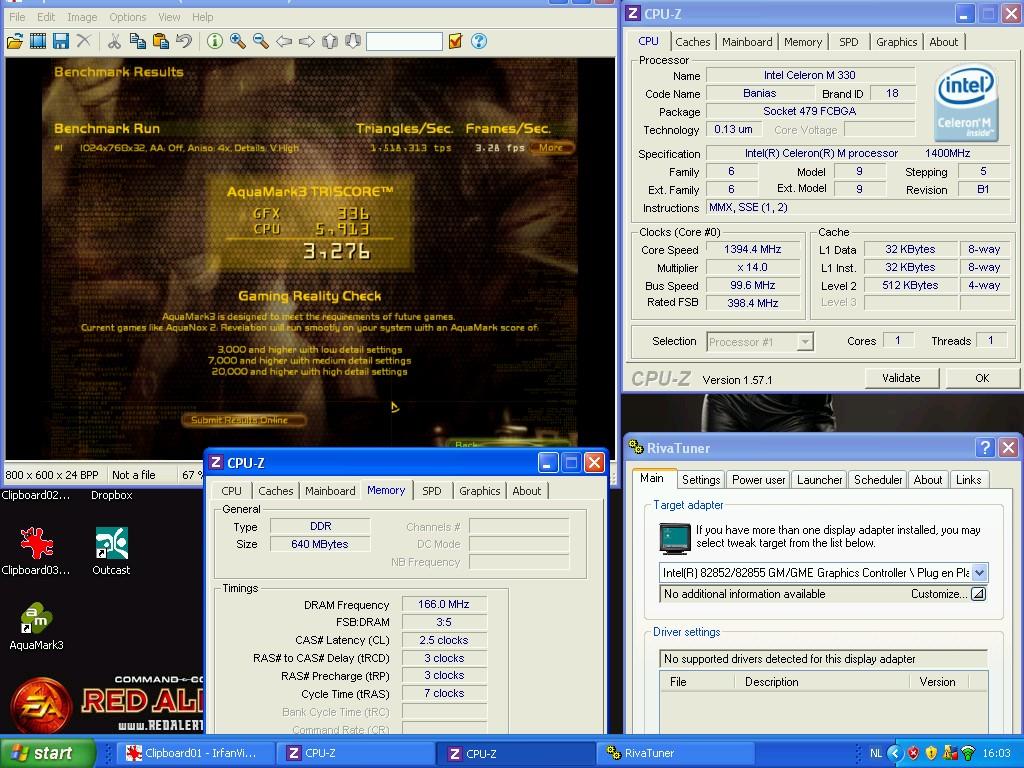Click the green wireless network tray icon
The height and width of the screenshot is (768, 1024).
tap(968, 754)
